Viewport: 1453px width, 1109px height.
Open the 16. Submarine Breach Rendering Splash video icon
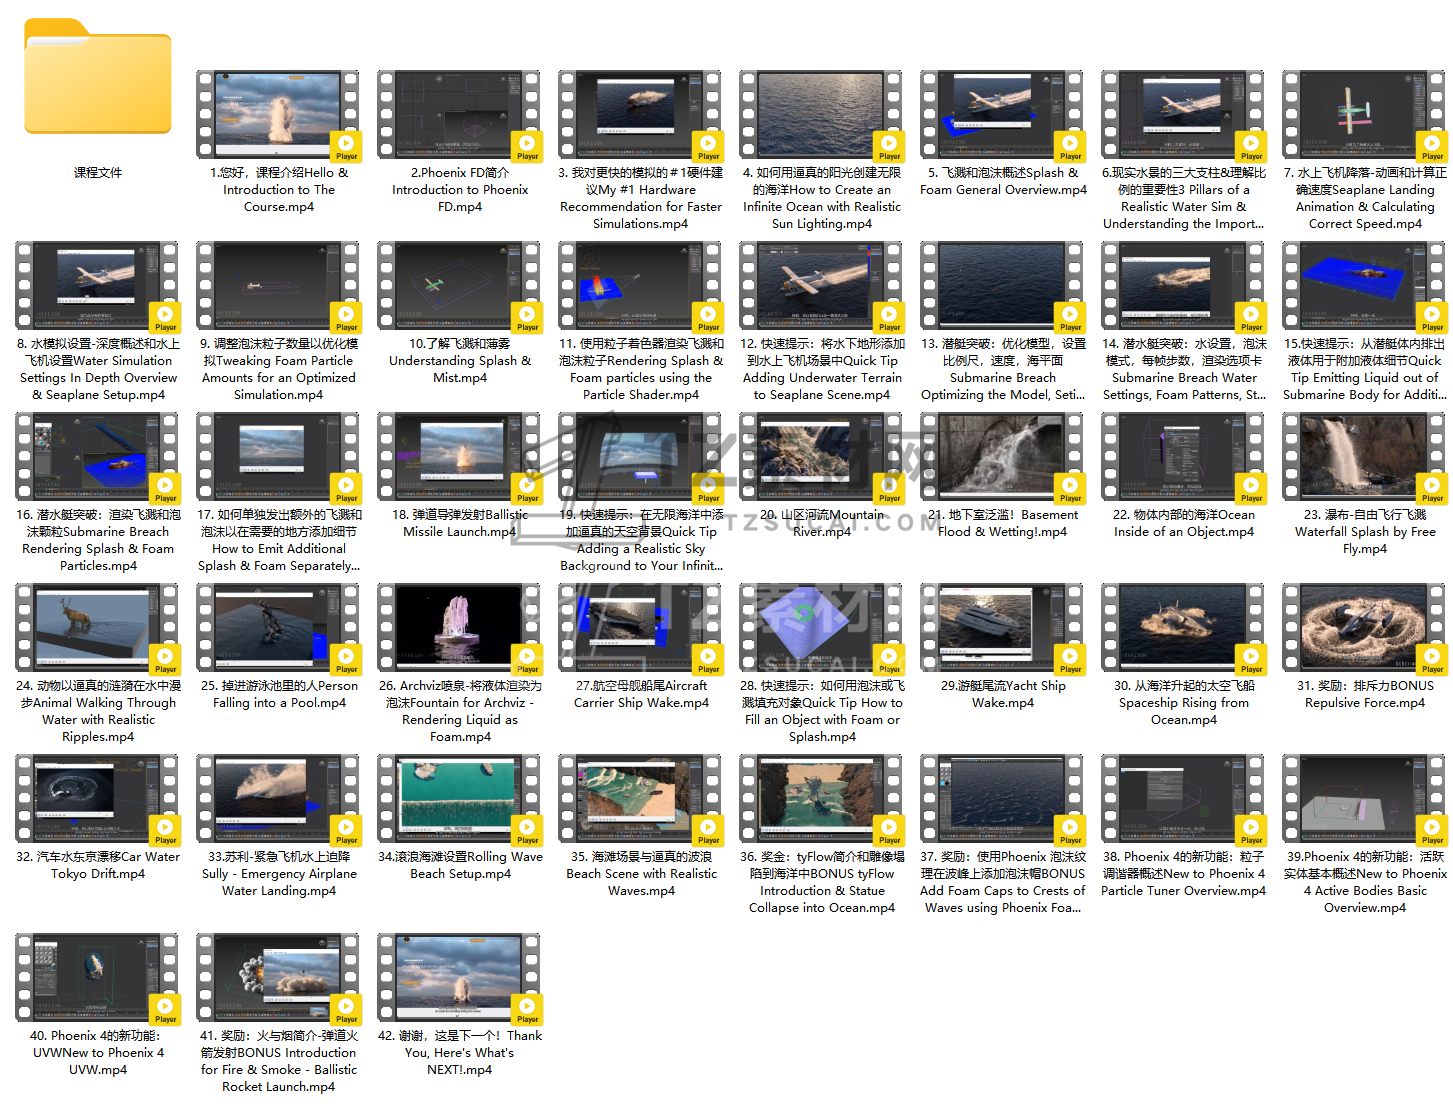(98, 458)
